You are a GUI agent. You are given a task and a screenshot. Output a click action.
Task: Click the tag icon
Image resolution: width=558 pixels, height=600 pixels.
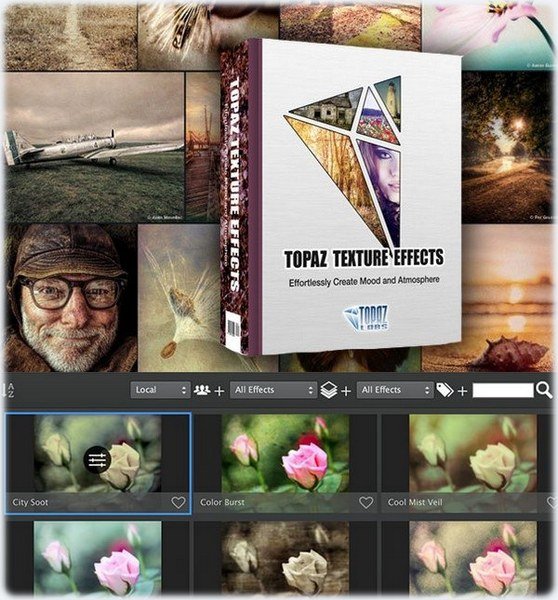pos(445,390)
